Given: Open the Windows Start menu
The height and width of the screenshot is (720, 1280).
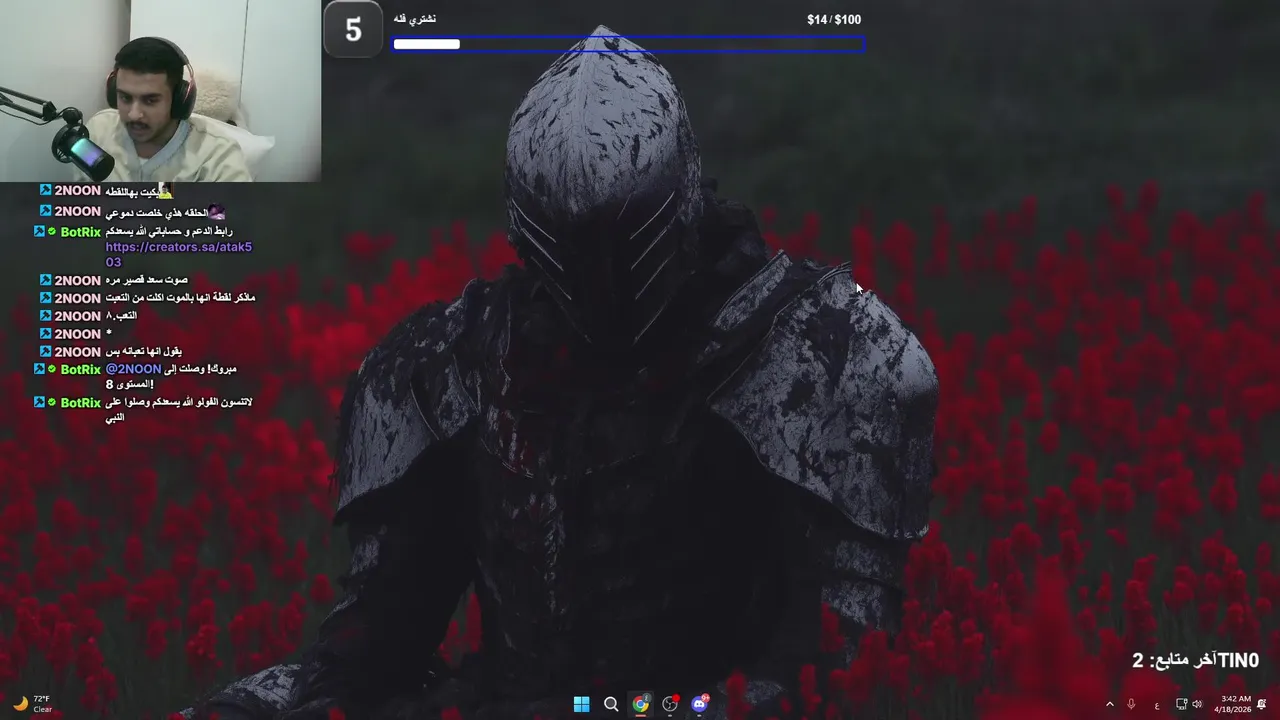Looking at the screenshot, I should (x=581, y=704).
